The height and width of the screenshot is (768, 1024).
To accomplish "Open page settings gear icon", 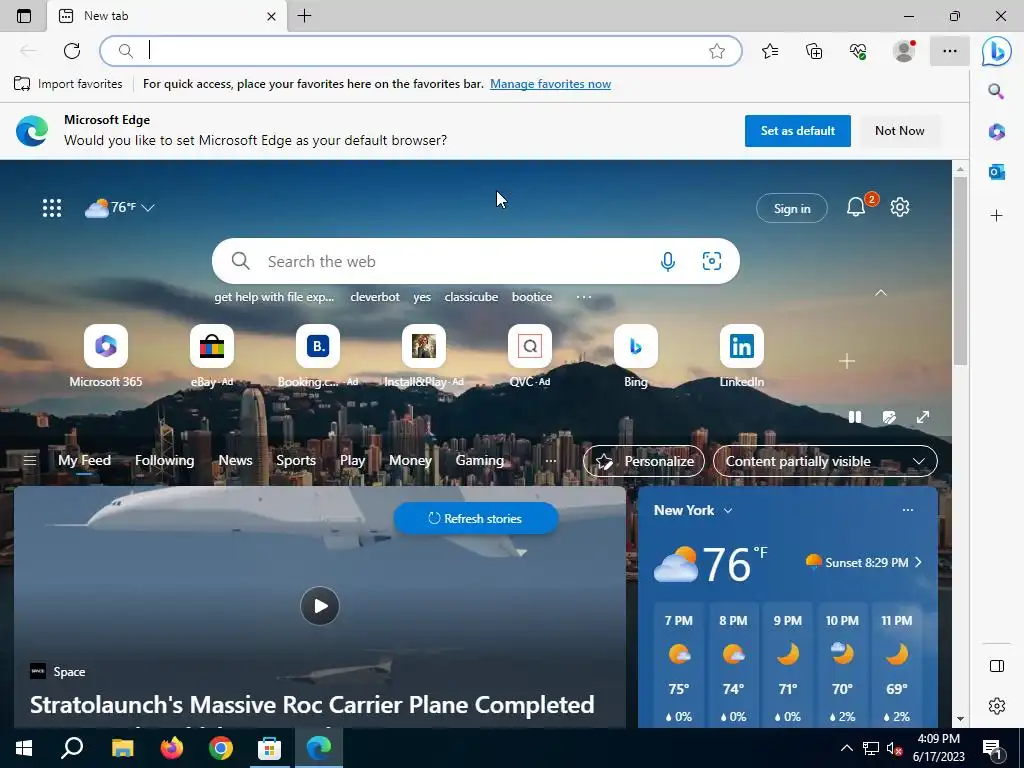I will pyautogui.click(x=900, y=207).
